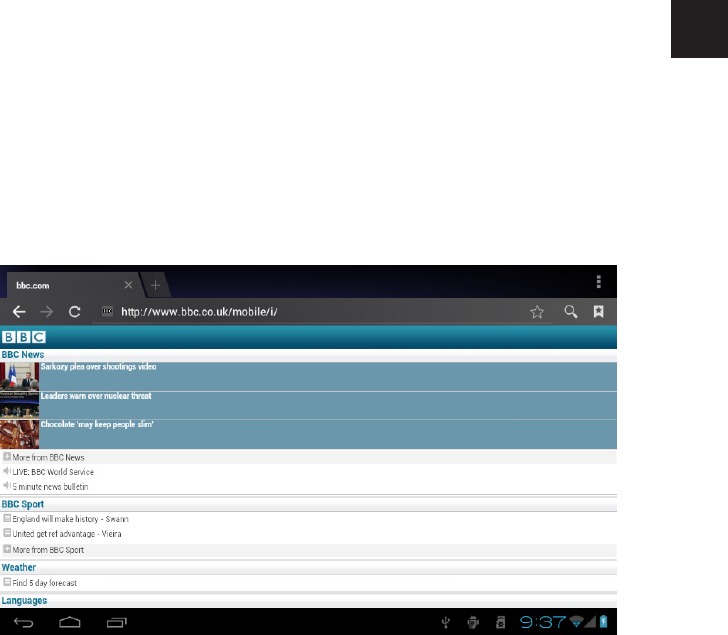Screen dimensions: 728x635
Task: Click the nuclear threat story thumbnail
Action: click(x=20, y=405)
